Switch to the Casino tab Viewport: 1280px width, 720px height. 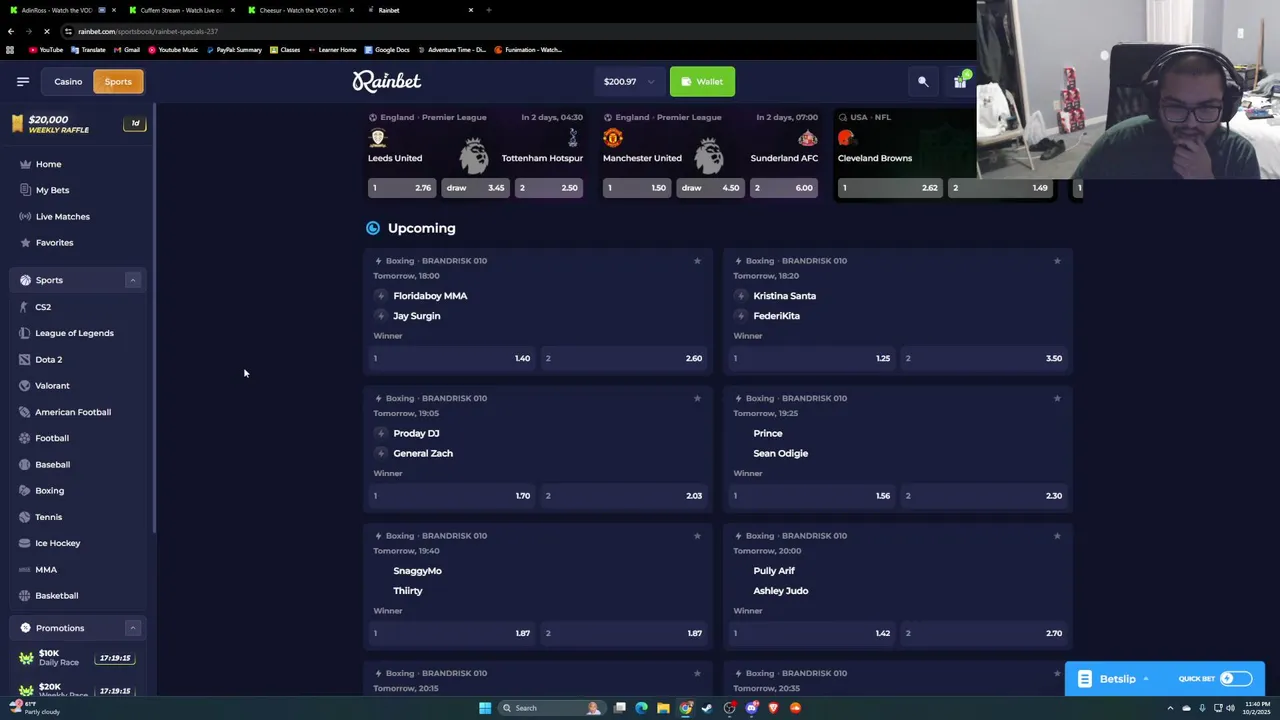point(68,82)
